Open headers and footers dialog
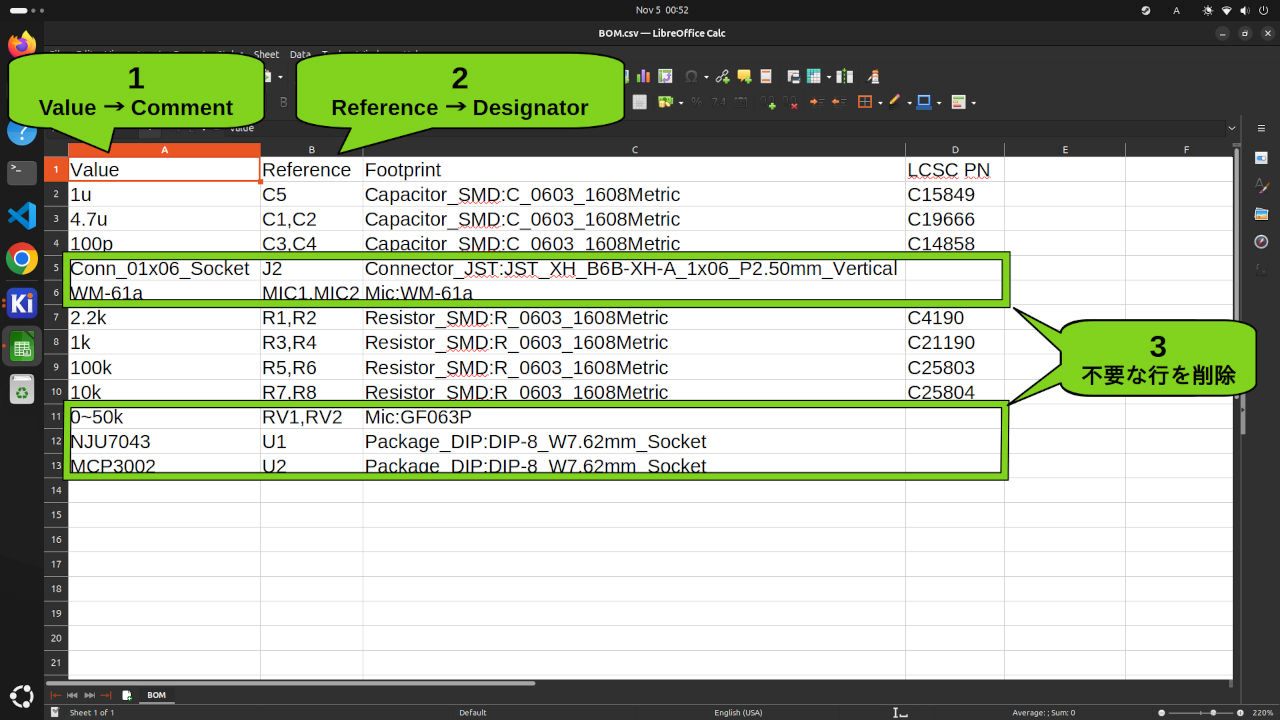The width and height of the screenshot is (1280, 720). 766,76
